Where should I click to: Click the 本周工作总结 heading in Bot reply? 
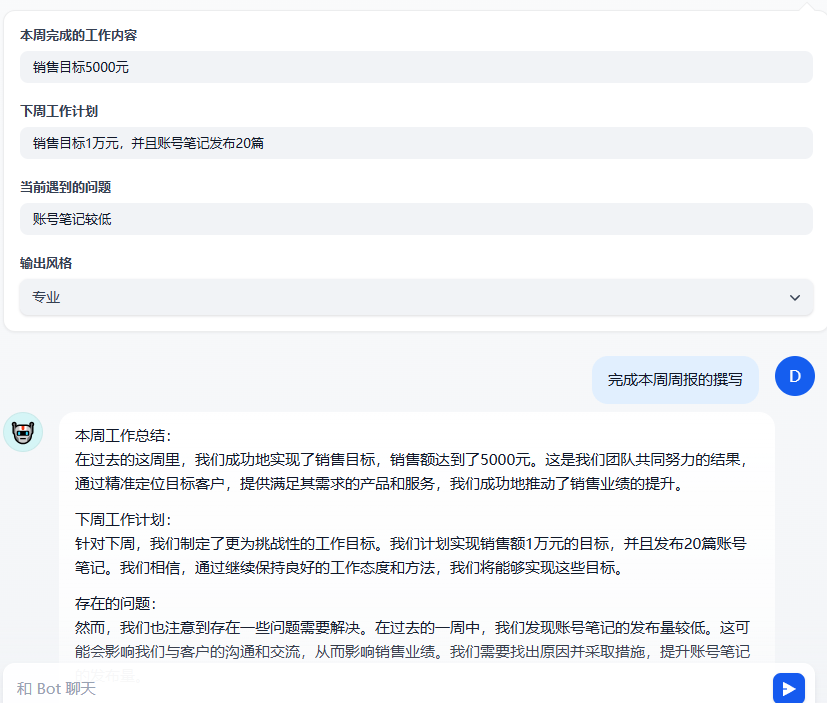pos(123,436)
